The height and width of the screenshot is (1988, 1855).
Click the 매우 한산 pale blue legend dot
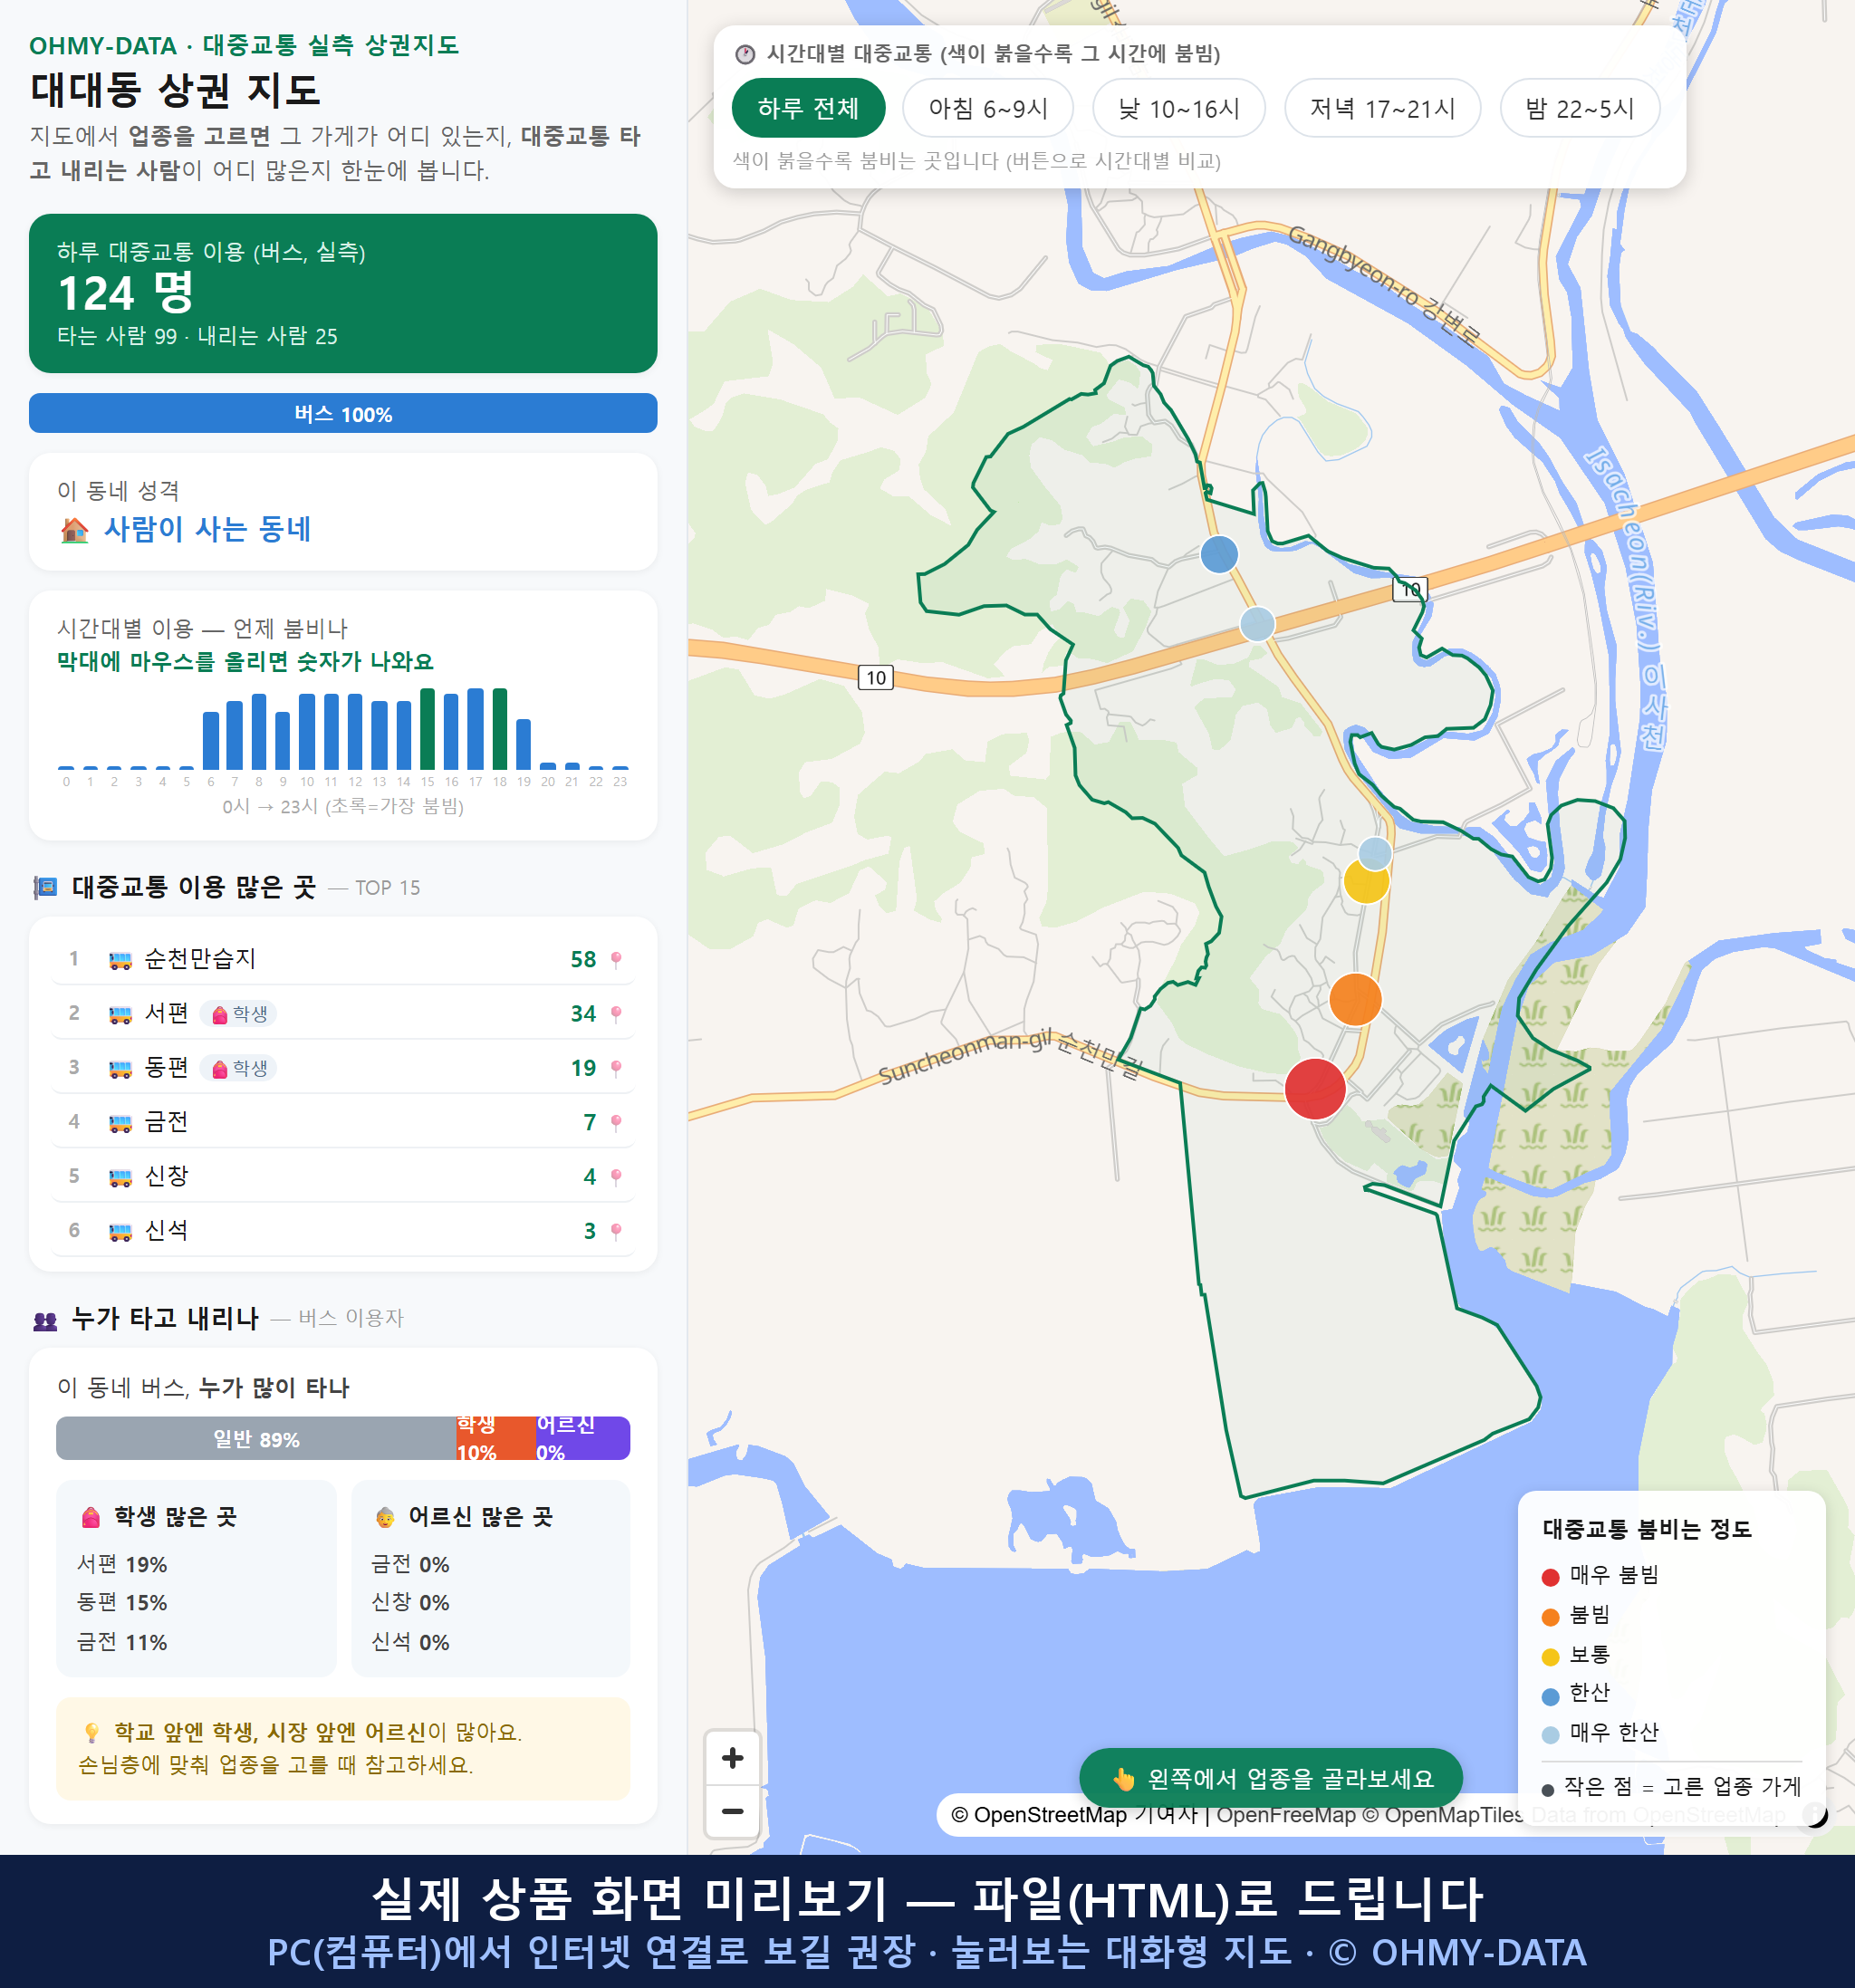click(x=1550, y=1736)
